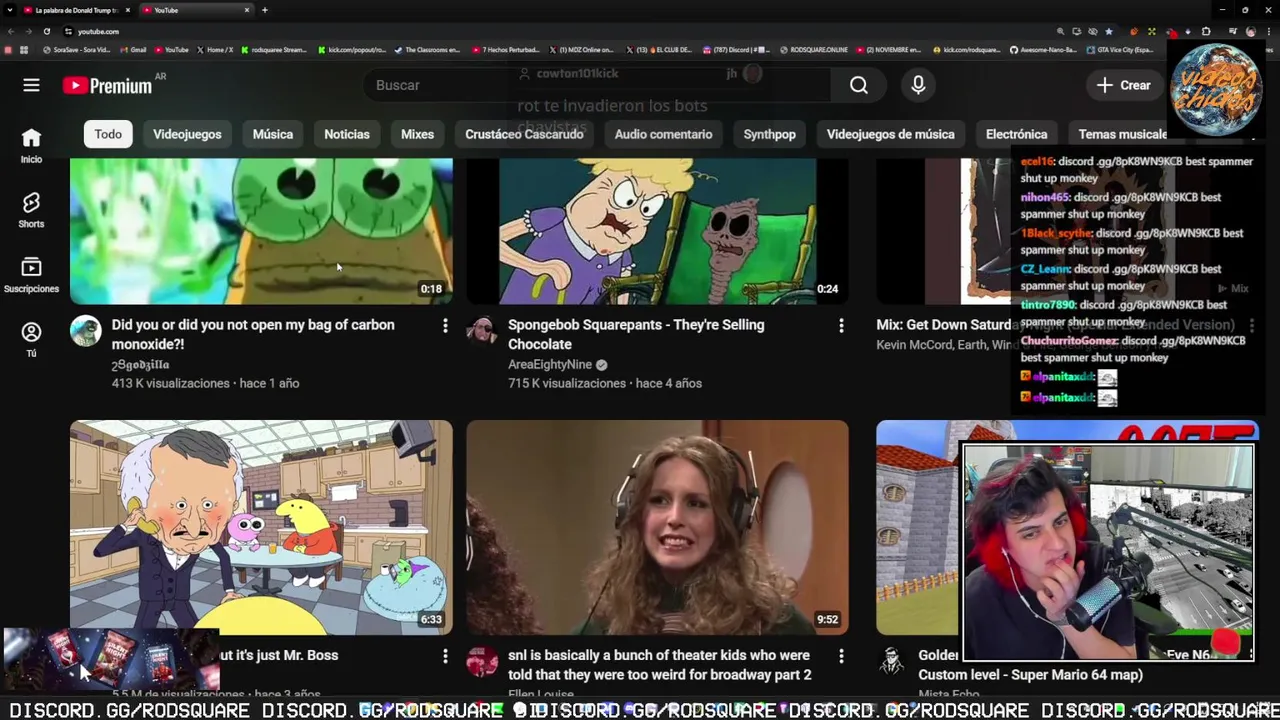Click the YouTube Premium logo

(107, 85)
